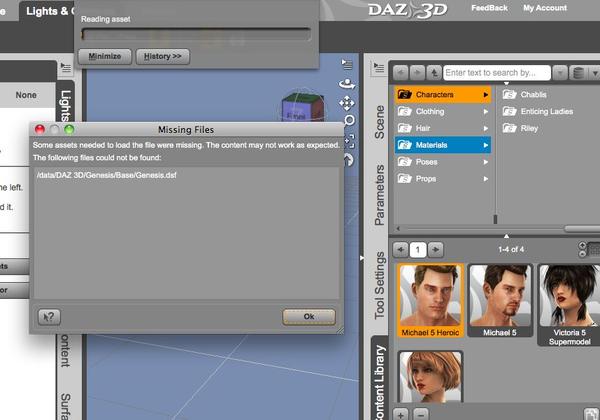Screen dimensions: 600x420
Task: Go forward in Content Library navigation
Action: [417, 73]
